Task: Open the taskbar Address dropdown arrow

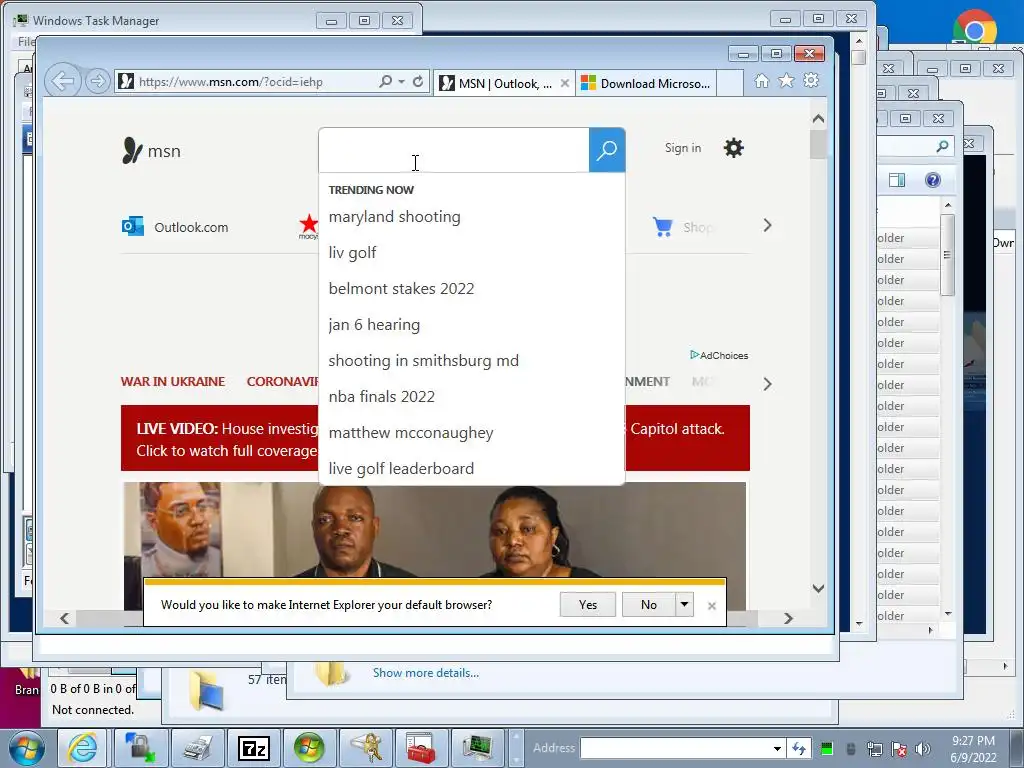Action: pos(777,748)
